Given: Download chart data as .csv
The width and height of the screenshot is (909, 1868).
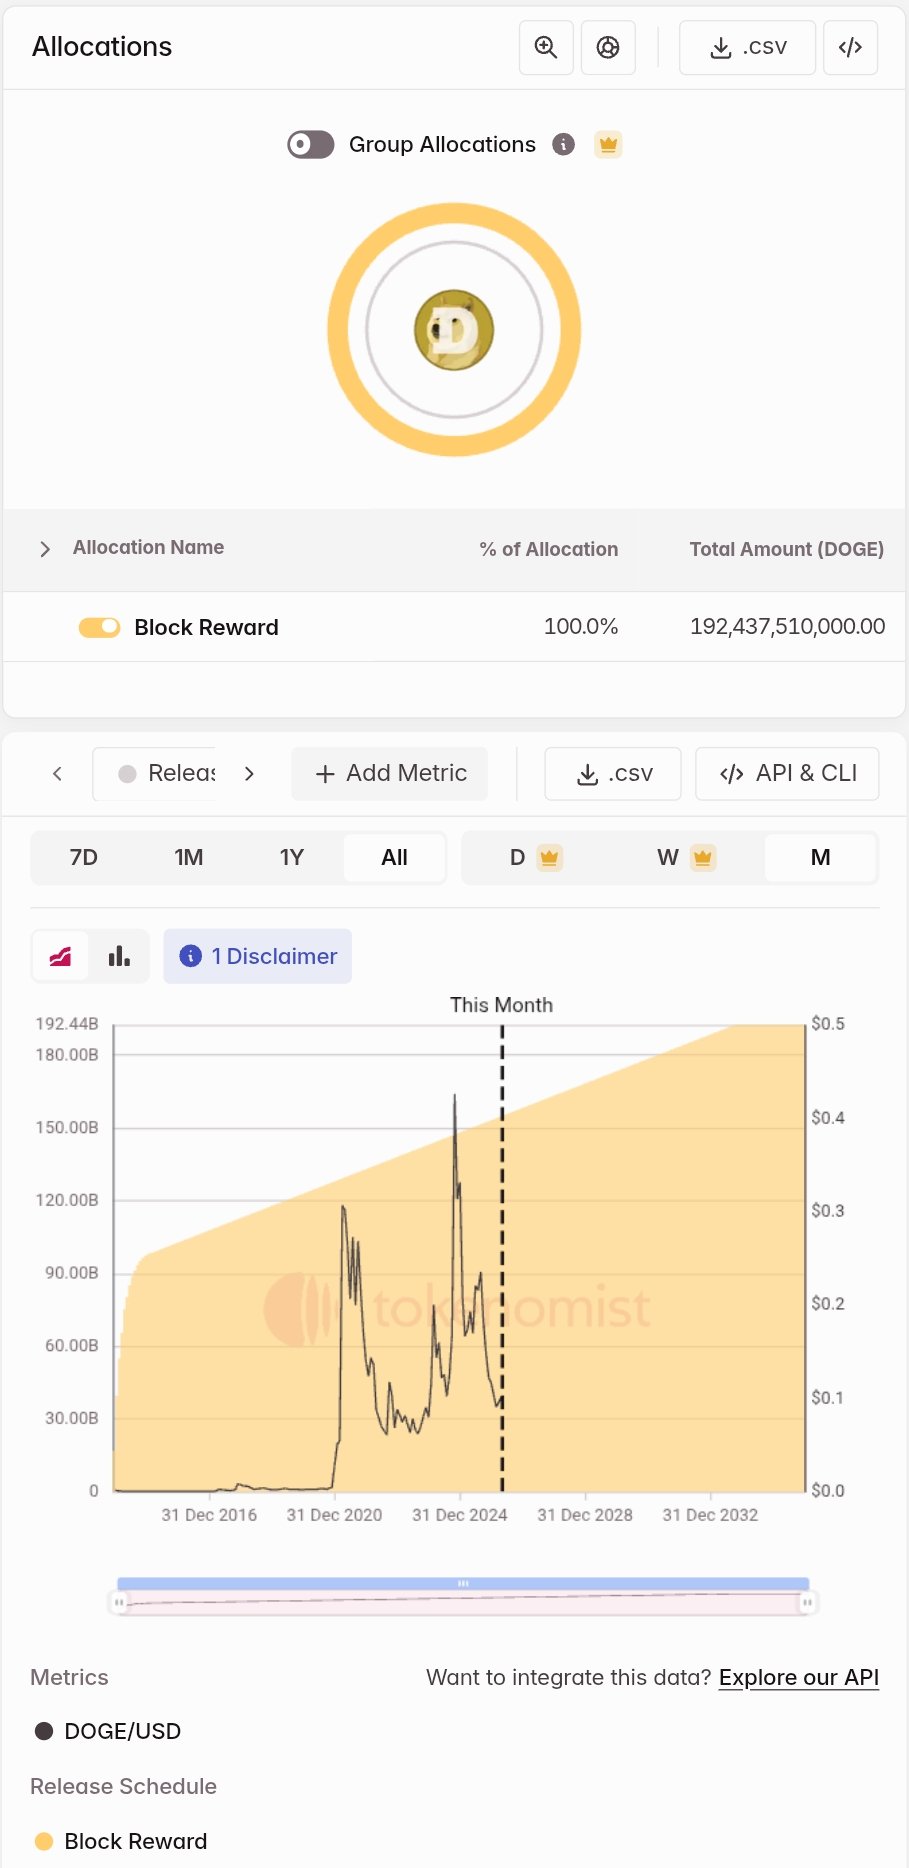Looking at the screenshot, I should pyautogui.click(x=613, y=773).
